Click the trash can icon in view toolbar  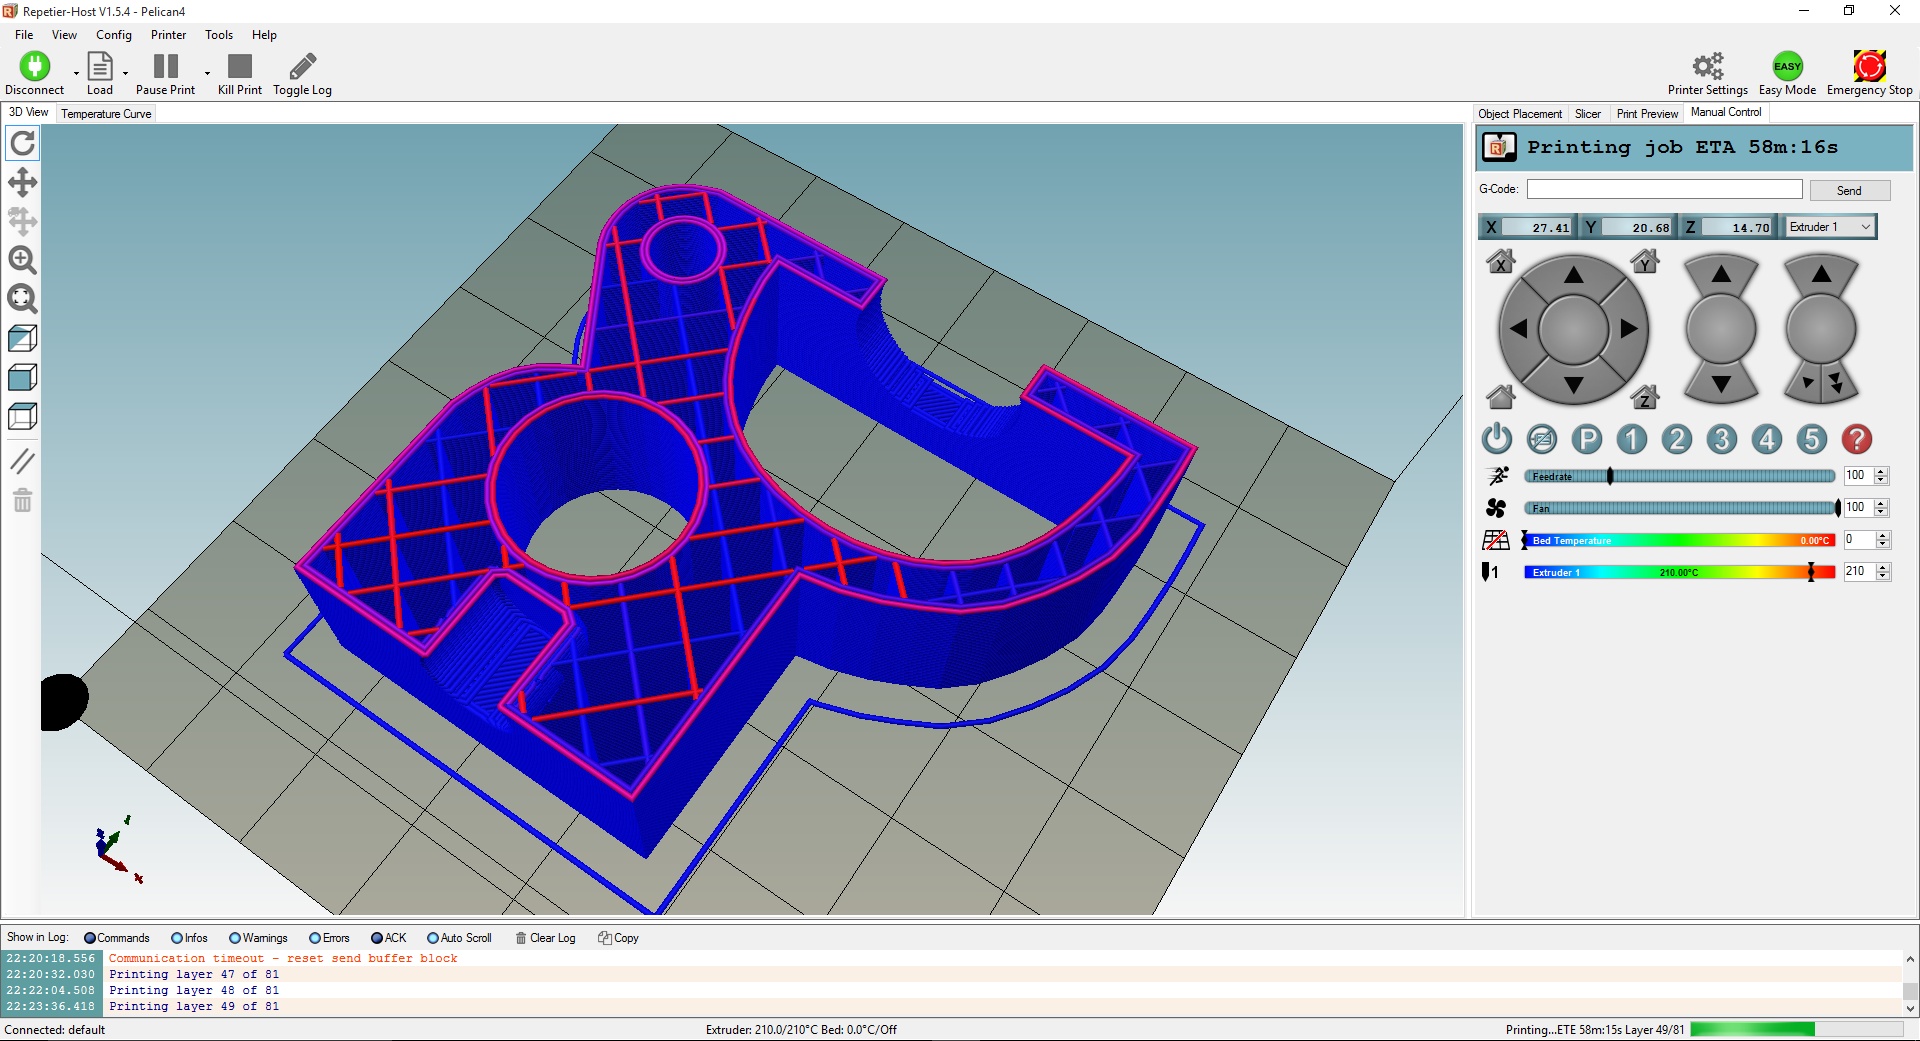[22, 500]
